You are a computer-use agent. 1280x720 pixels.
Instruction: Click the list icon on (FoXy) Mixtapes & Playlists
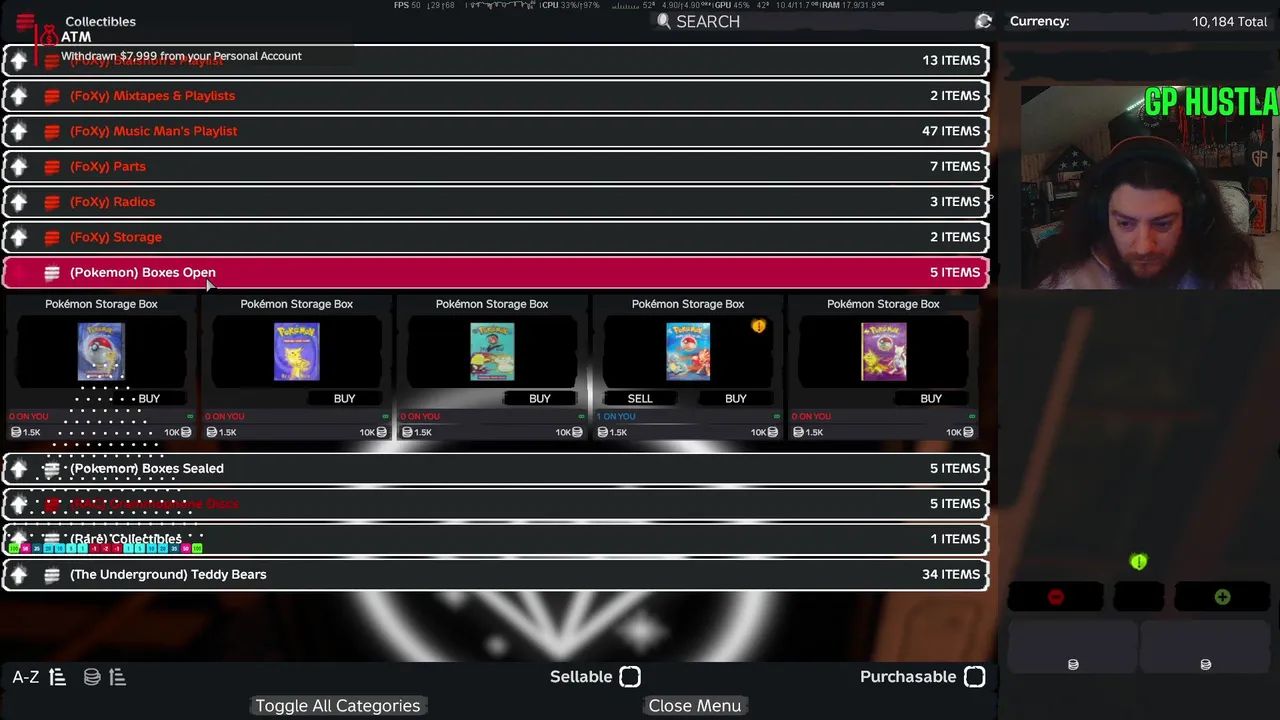pos(52,96)
